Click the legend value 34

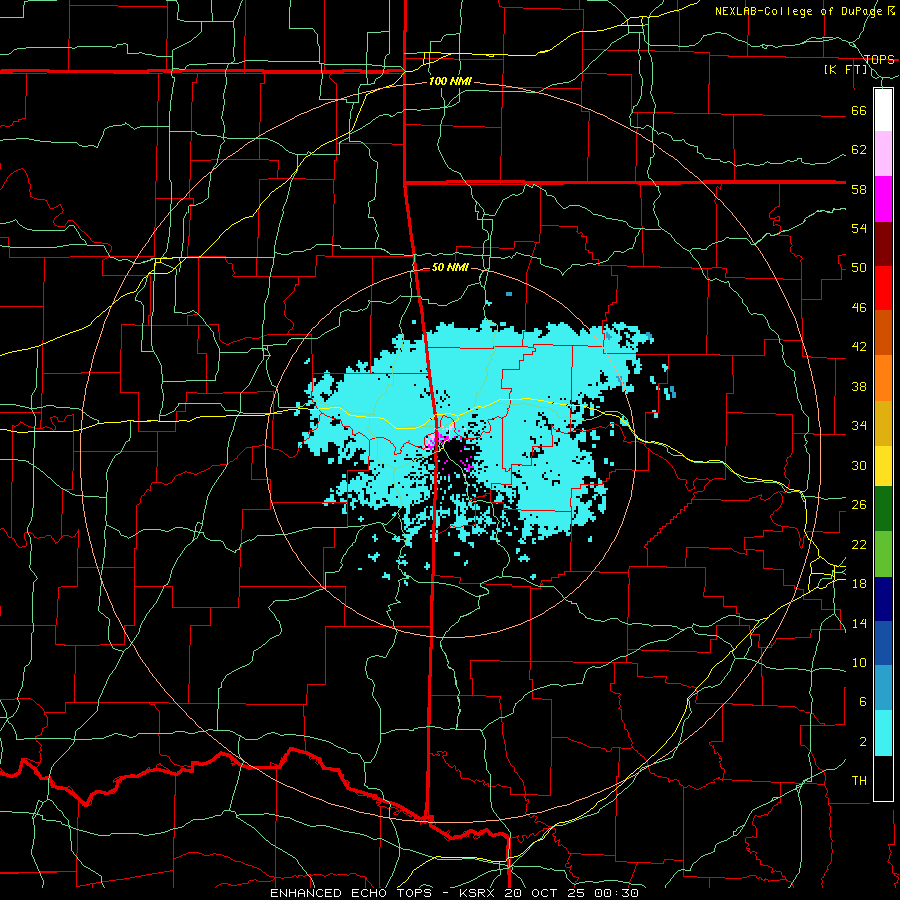point(859,425)
